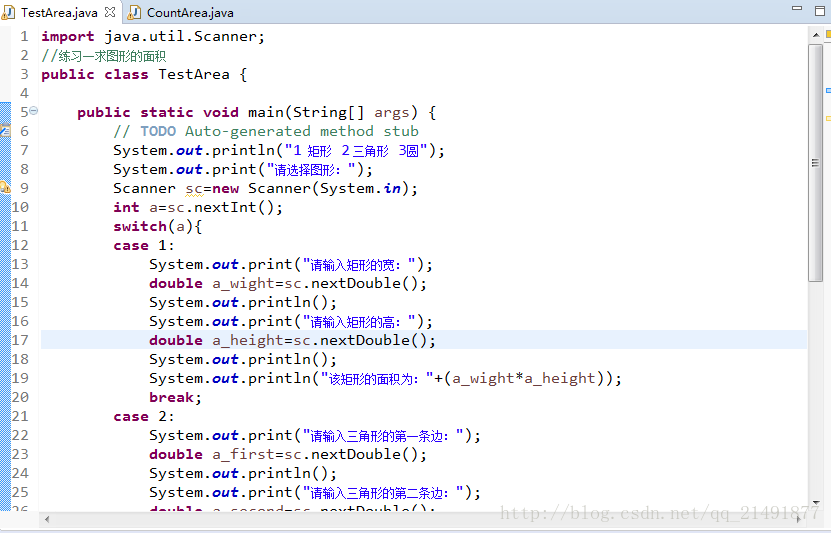Click the vertical scrollbar thumb

click(x=815, y=163)
